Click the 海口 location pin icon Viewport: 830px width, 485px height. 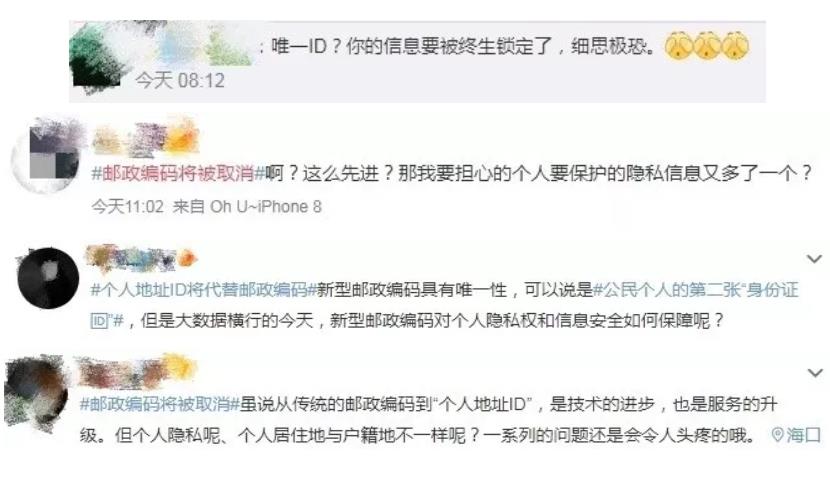pos(777,435)
